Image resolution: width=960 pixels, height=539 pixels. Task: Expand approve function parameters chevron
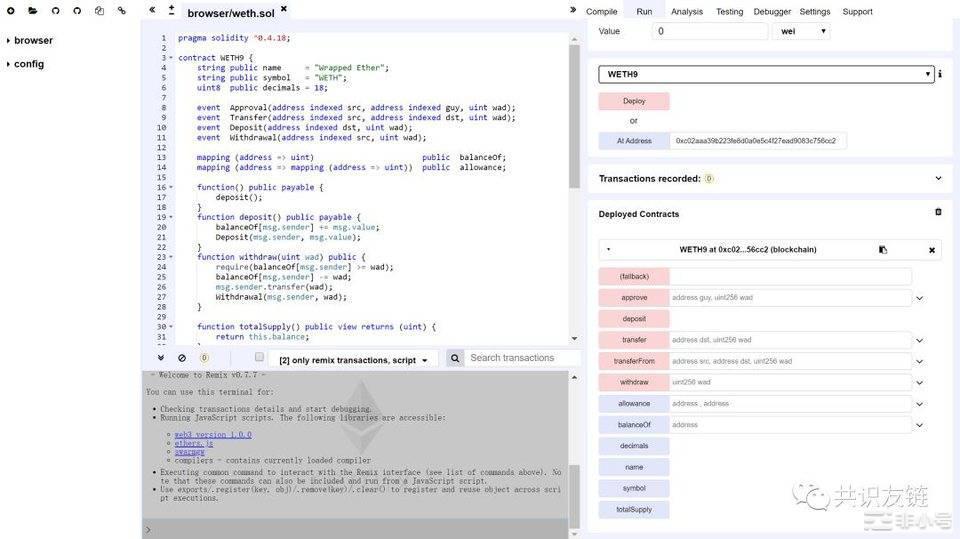(919, 298)
